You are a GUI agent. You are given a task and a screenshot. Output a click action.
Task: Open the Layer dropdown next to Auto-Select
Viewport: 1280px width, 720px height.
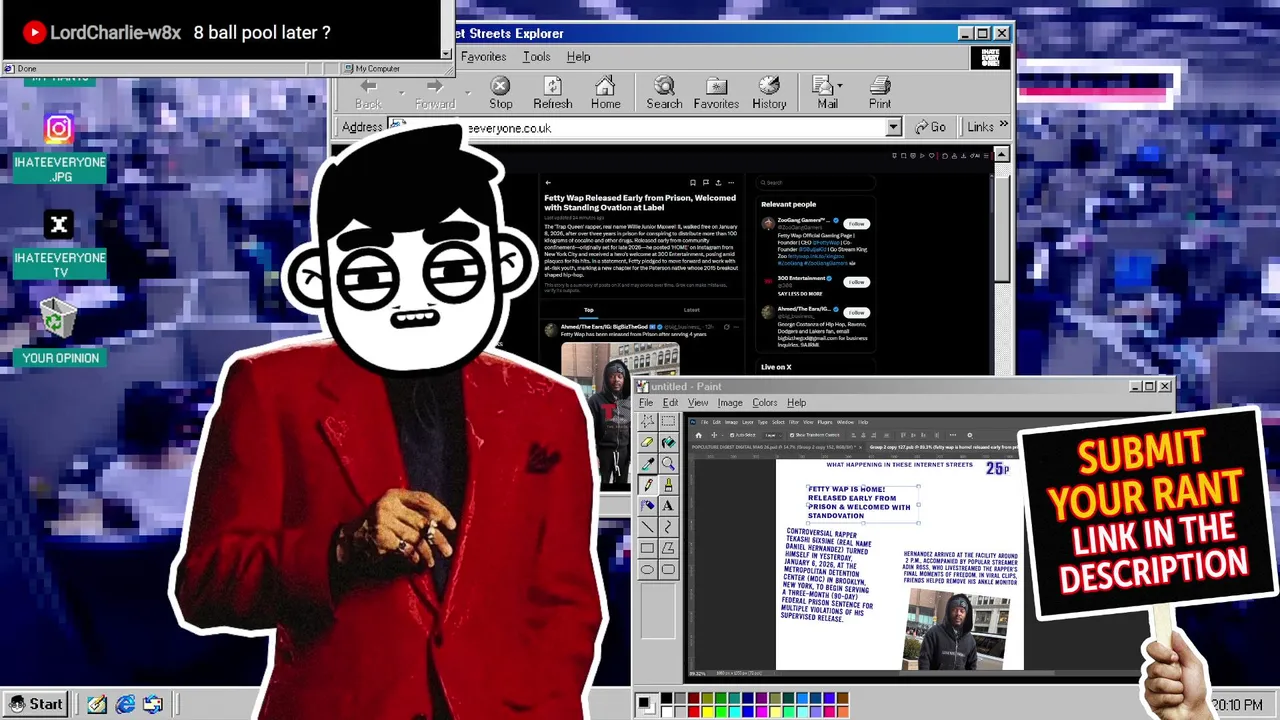772,435
